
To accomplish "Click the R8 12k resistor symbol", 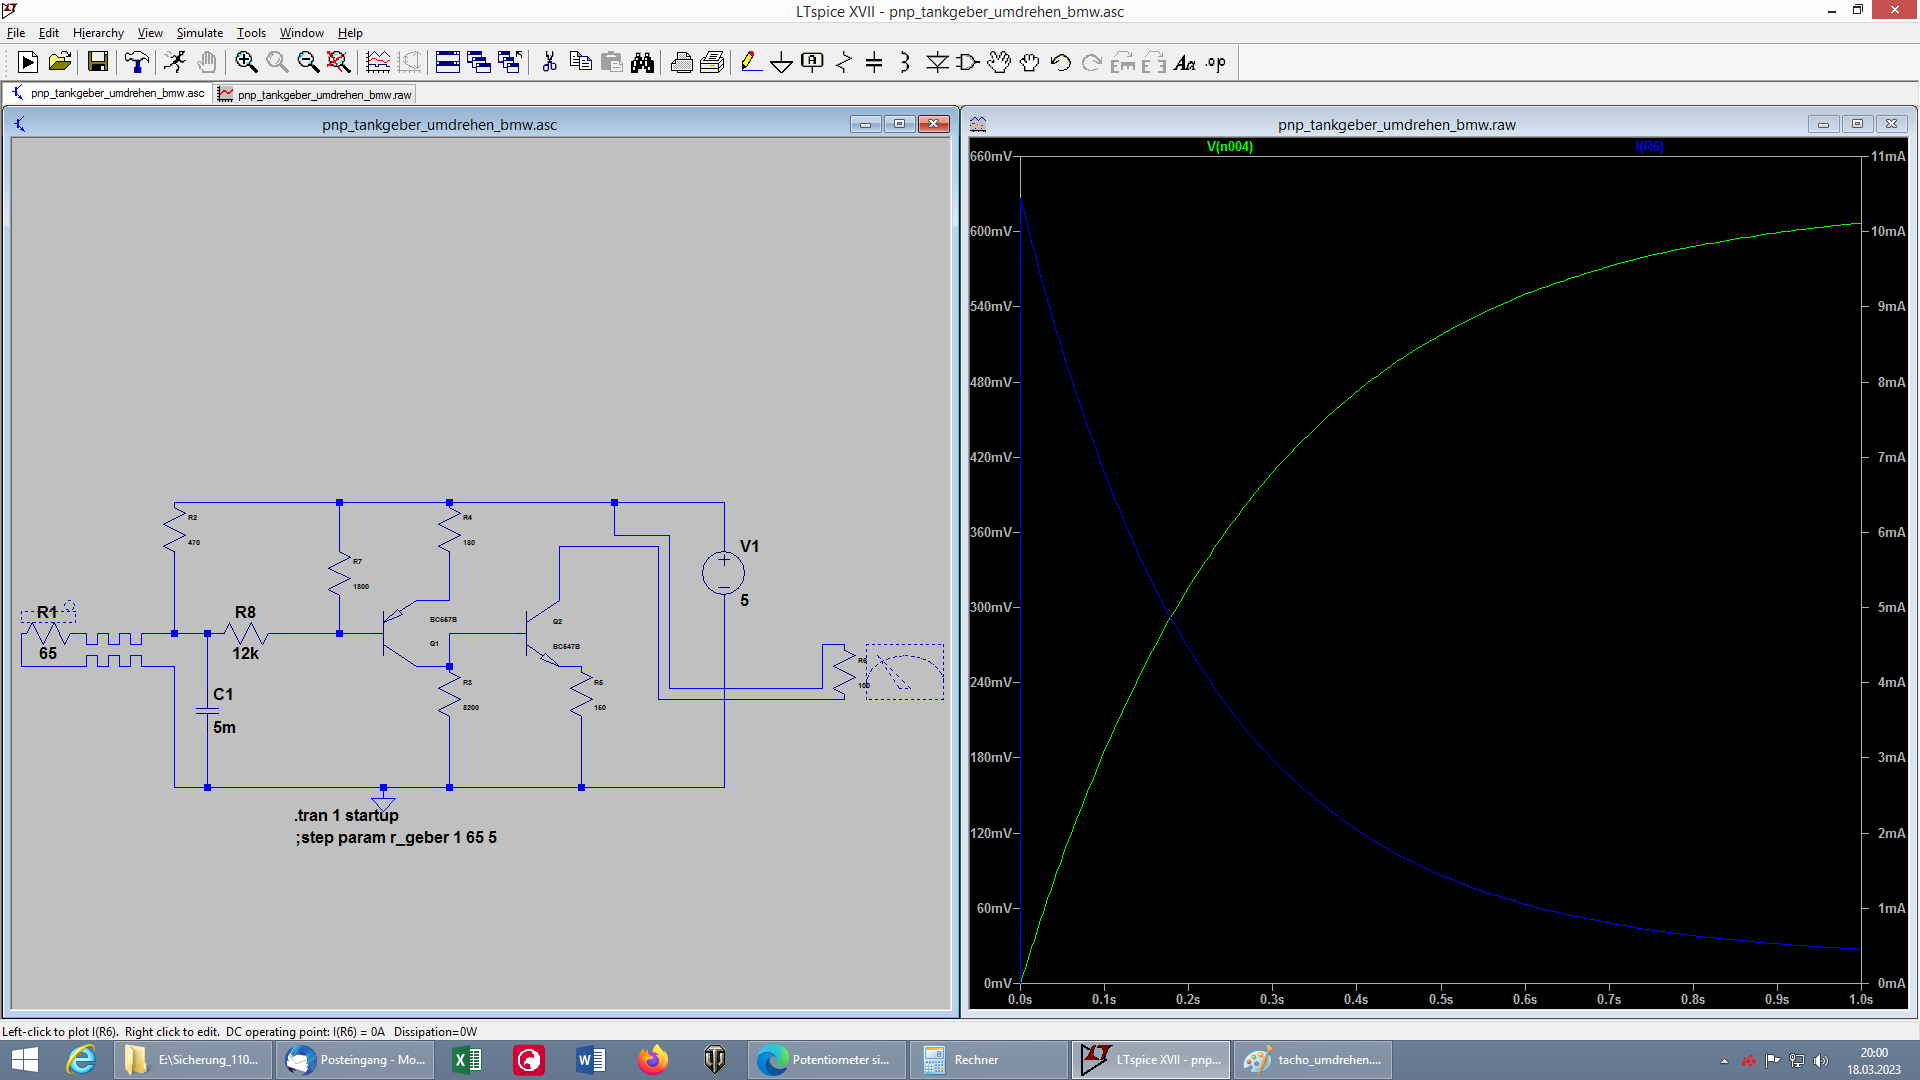I will point(246,633).
